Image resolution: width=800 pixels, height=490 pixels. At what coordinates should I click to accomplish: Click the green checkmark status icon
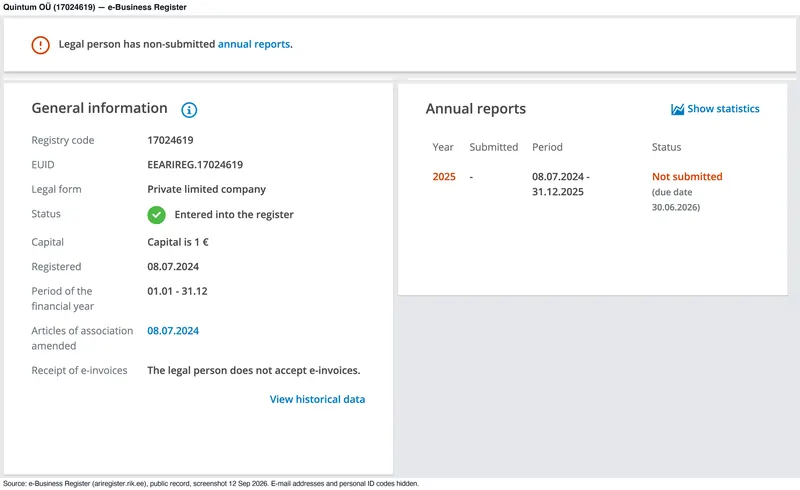point(157,215)
